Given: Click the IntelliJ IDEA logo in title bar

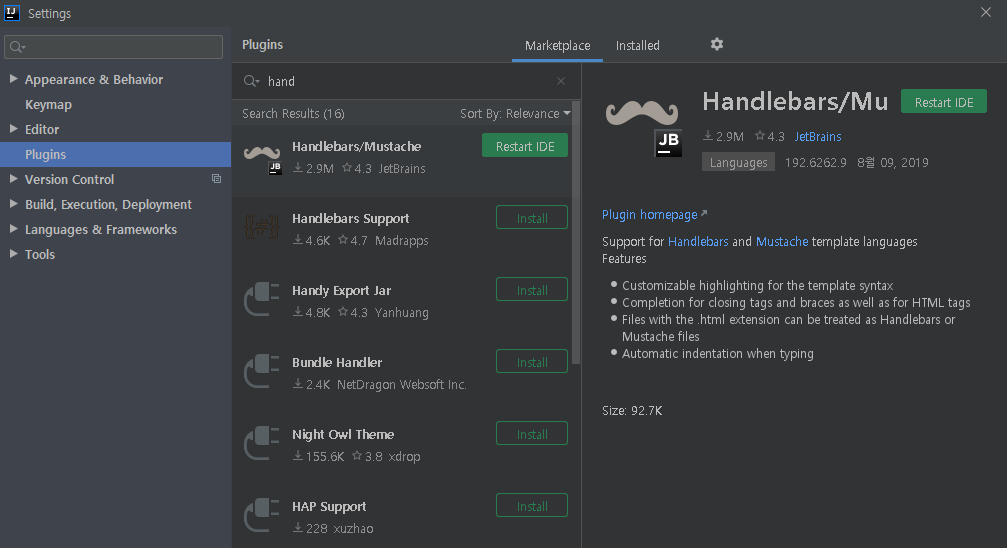Looking at the screenshot, I should pyautogui.click(x=12, y=13).
